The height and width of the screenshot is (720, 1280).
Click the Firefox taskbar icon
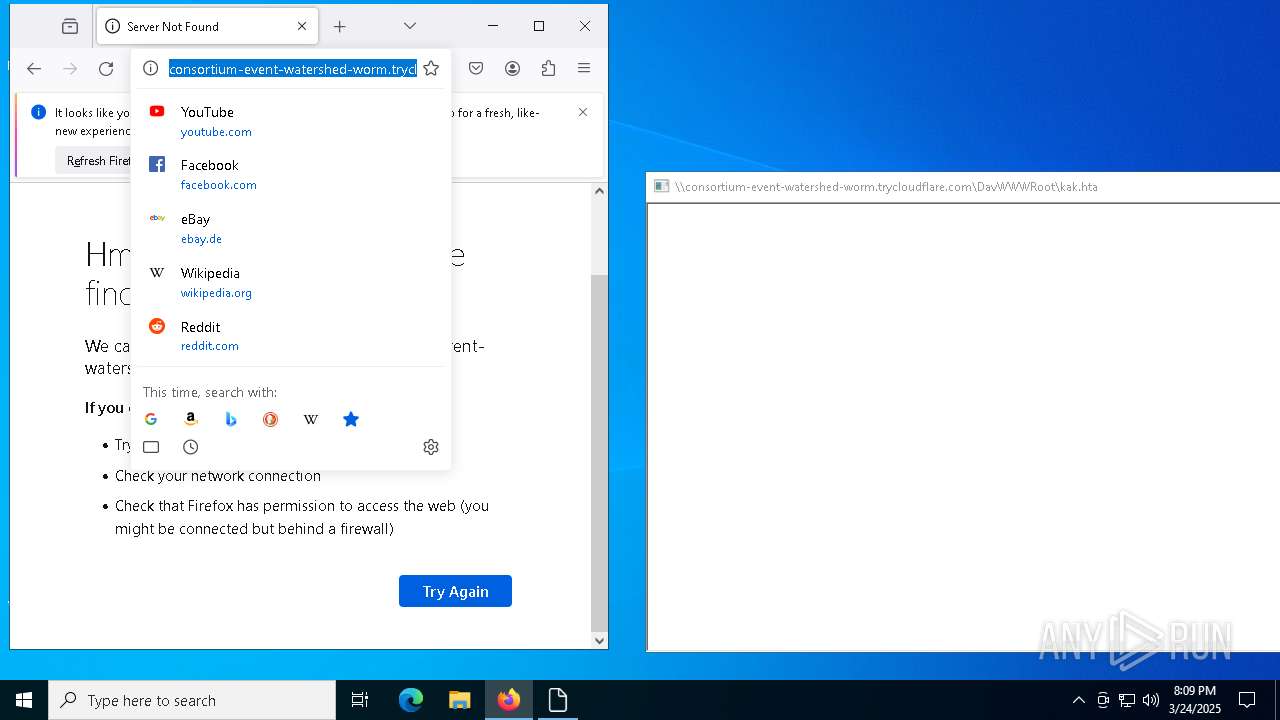(509, 700)
